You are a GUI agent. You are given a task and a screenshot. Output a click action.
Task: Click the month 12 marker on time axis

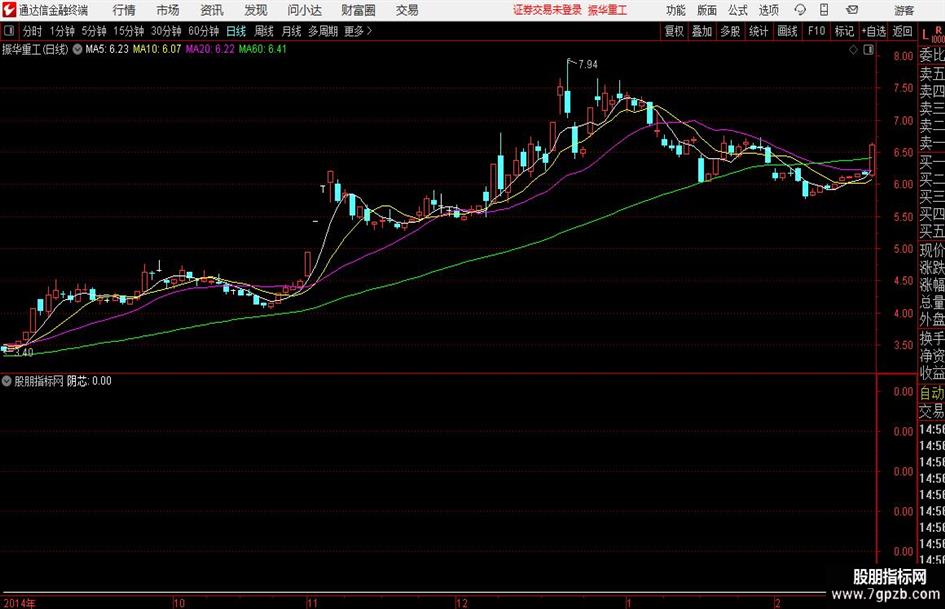click(462, 603)
